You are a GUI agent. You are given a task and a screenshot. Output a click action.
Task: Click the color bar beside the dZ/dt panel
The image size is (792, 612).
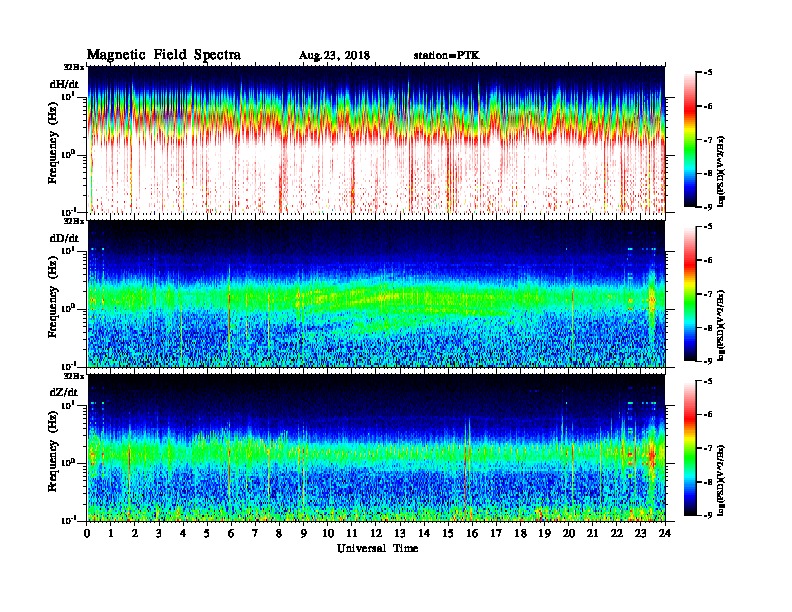[x=690, y=448]
